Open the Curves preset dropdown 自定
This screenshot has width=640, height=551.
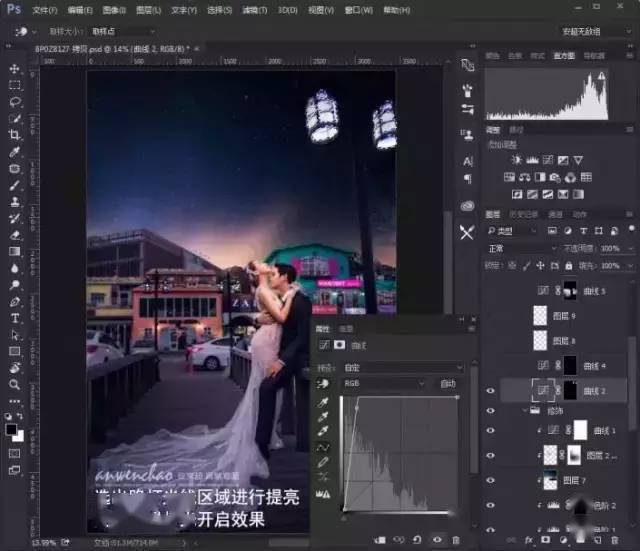402,367
